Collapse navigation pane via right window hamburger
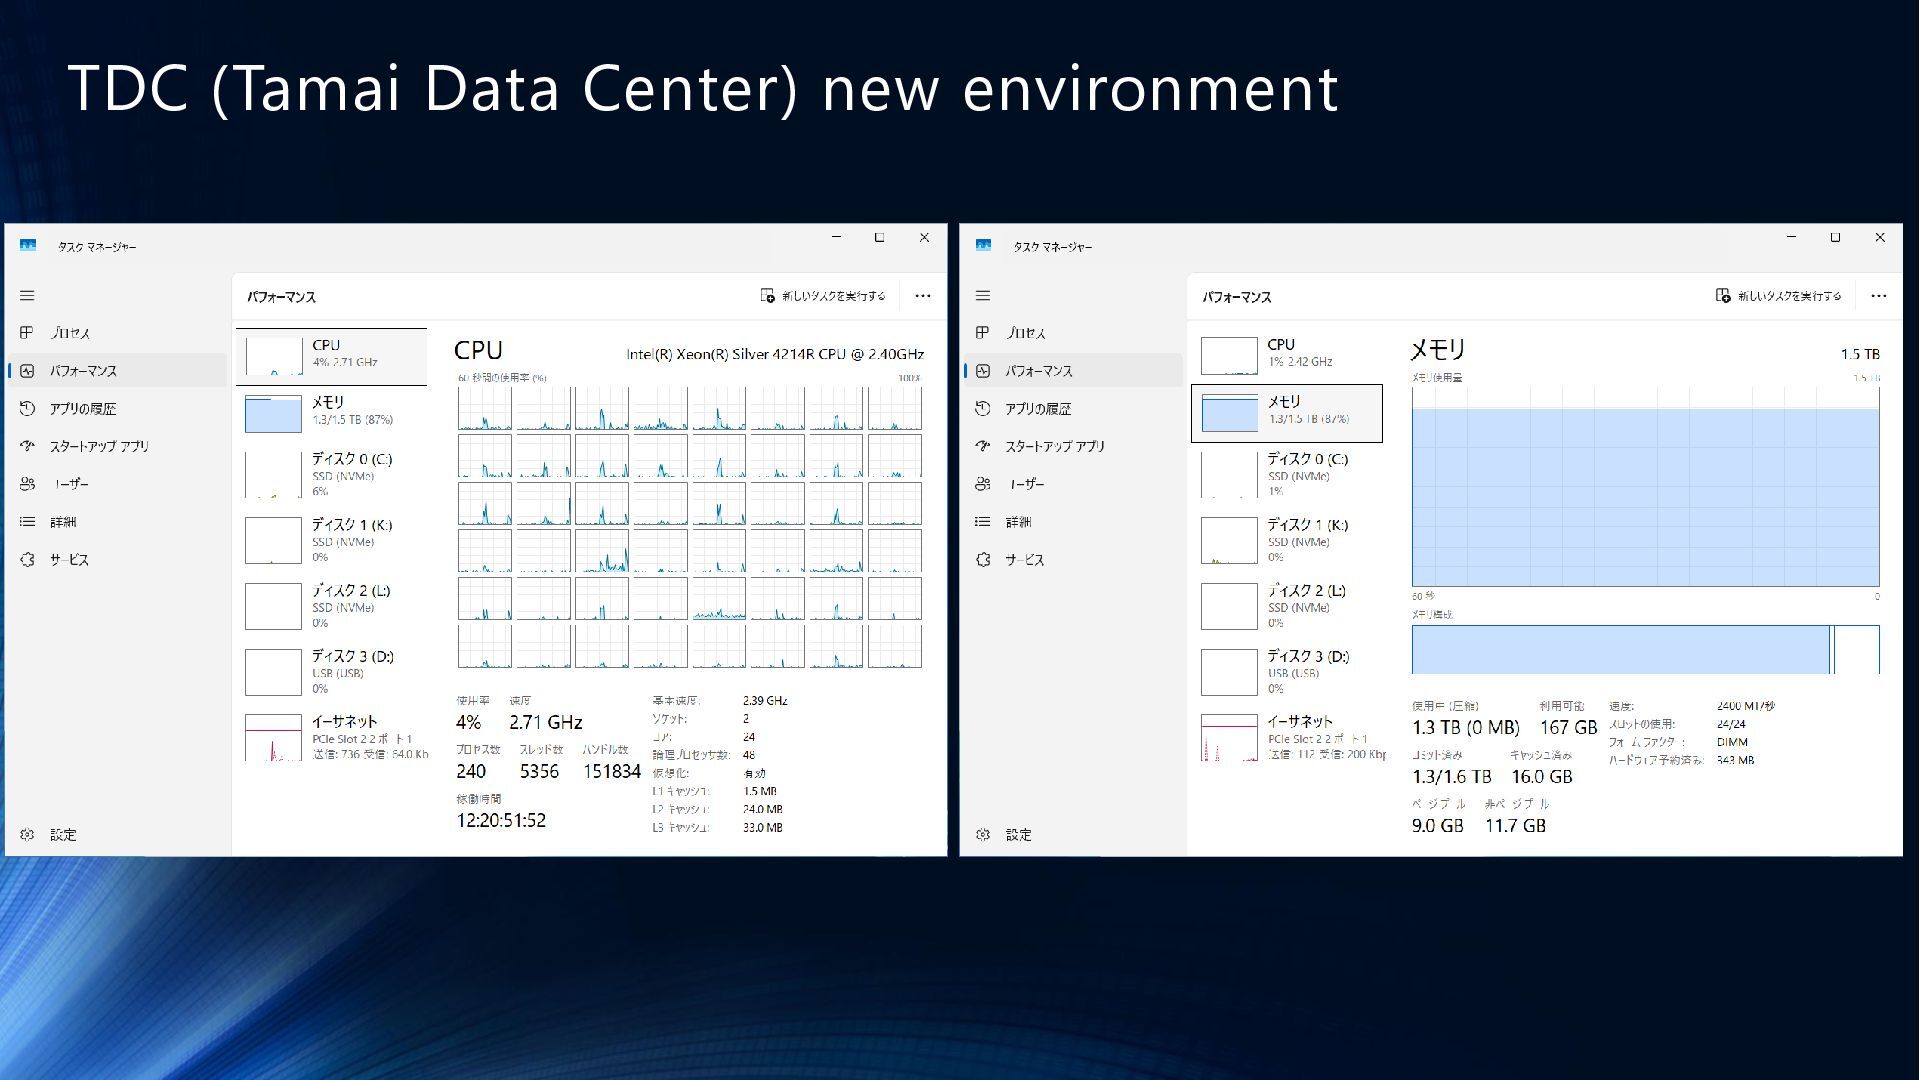 [983, 296]
